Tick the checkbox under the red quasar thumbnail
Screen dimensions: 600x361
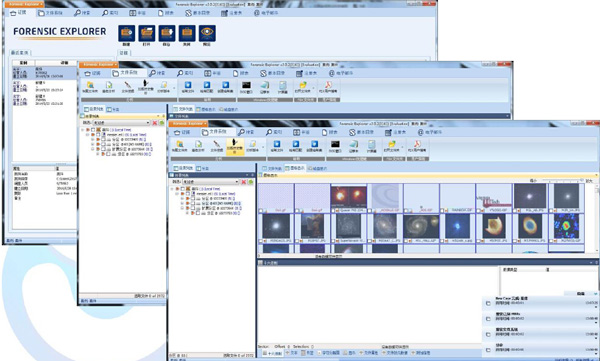(334, 211)
